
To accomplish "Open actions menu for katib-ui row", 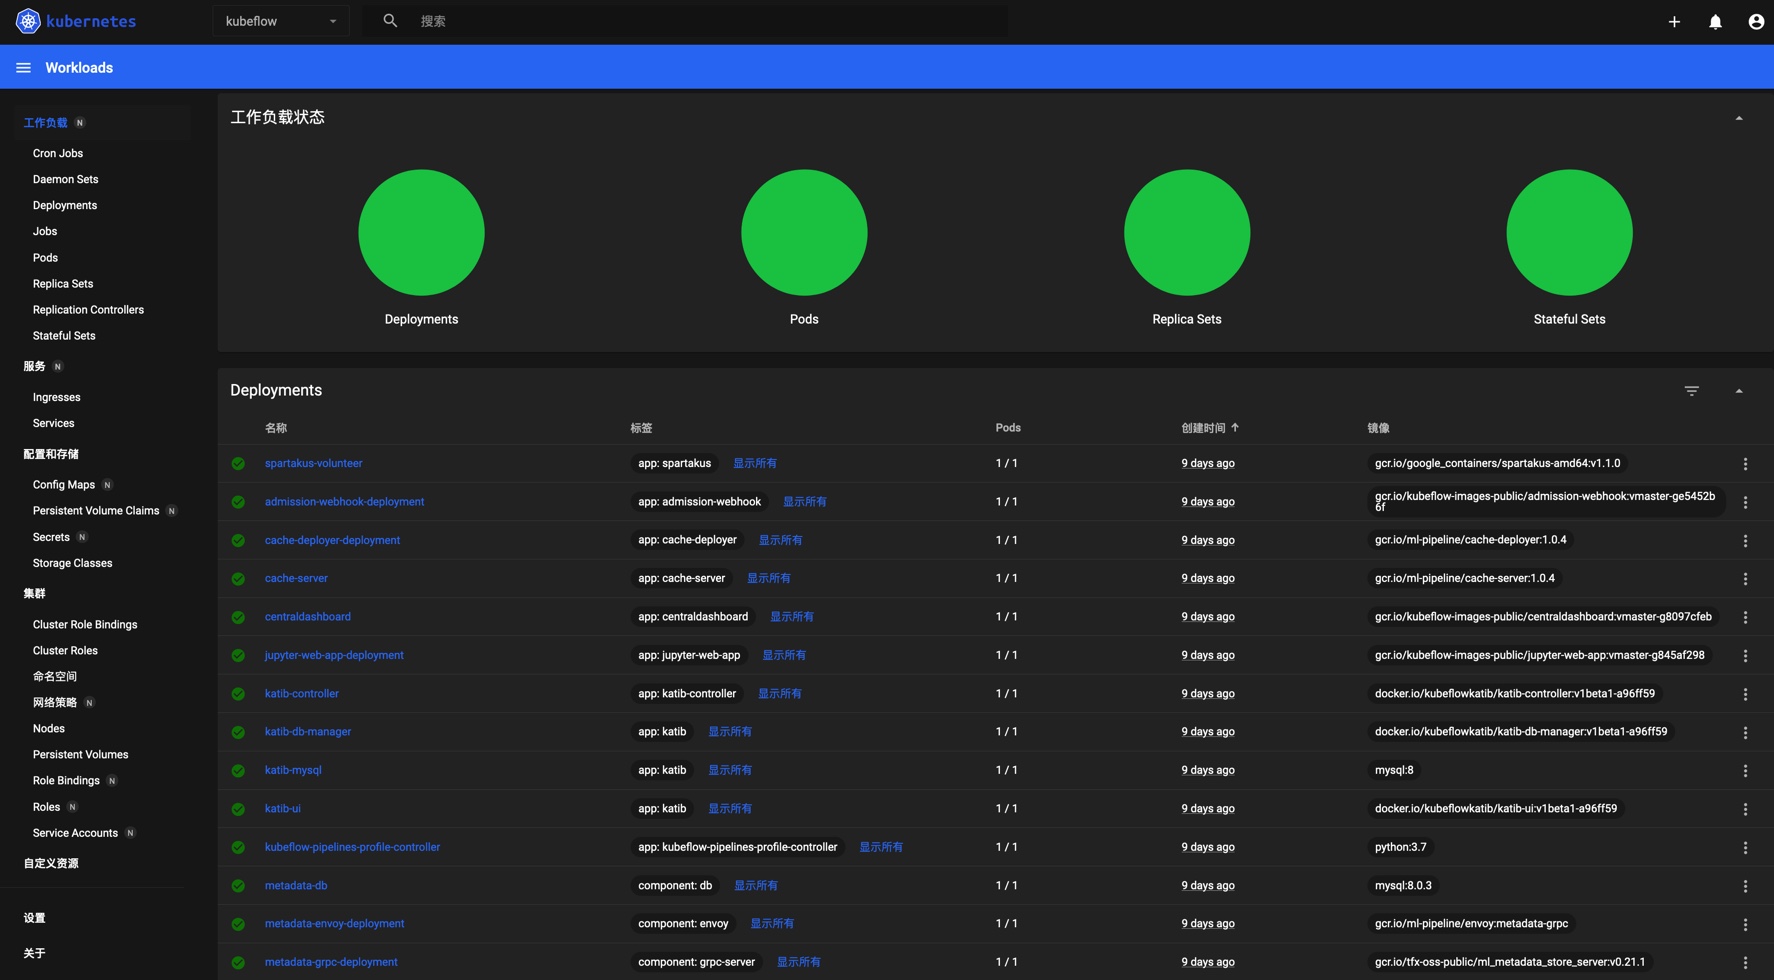I will [x=1745, y=809].
